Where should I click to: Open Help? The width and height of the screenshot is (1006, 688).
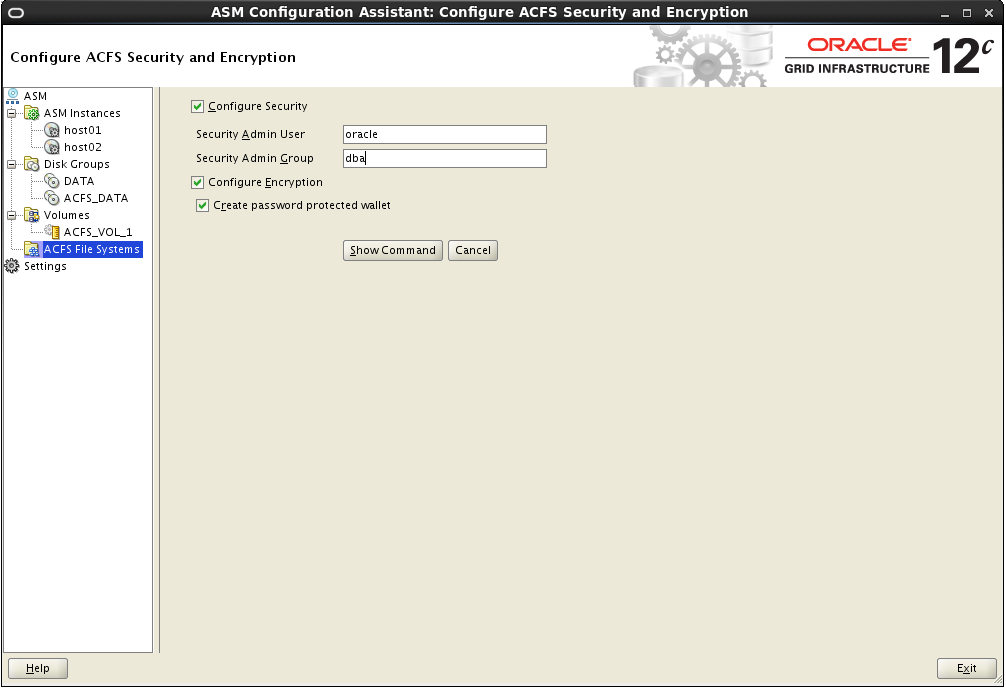click(38, 668)
